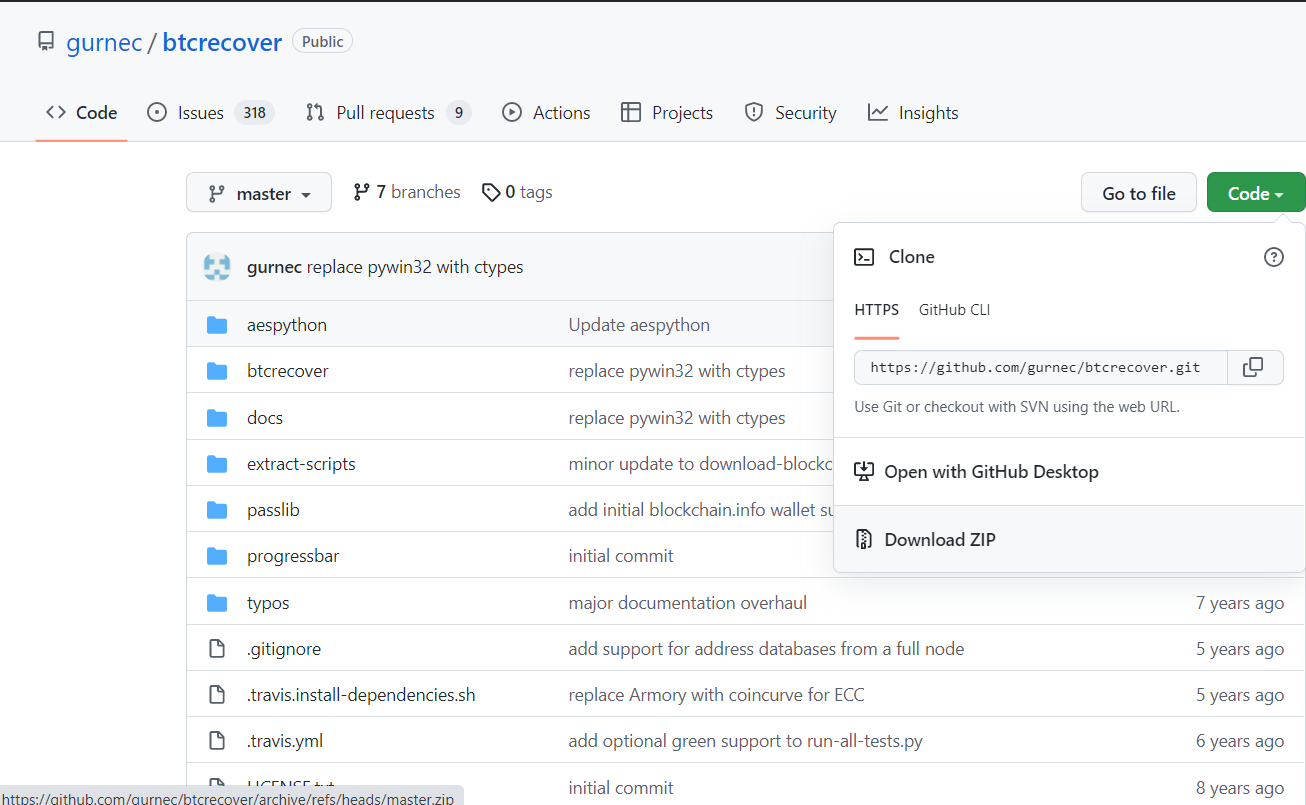Click the Public visibility label
1306x805 pixels.
322,42
